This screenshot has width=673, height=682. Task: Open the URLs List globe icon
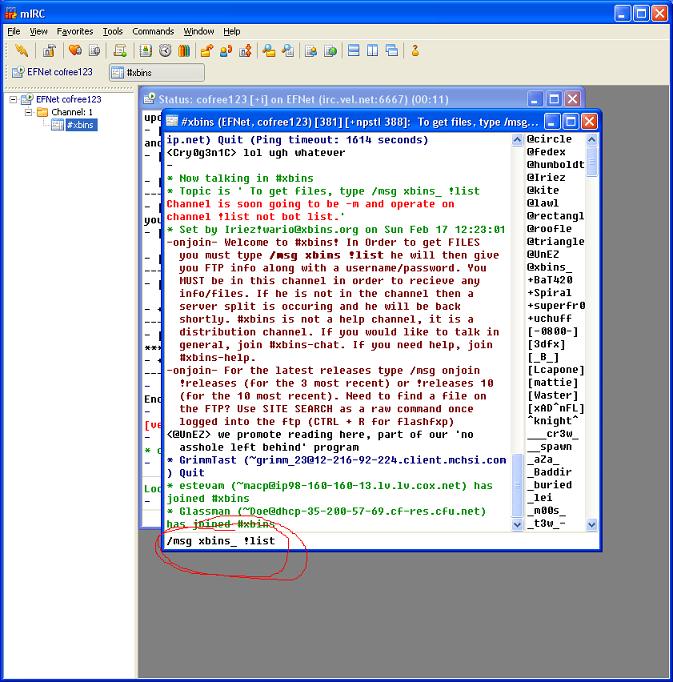(x=330, y=51)
